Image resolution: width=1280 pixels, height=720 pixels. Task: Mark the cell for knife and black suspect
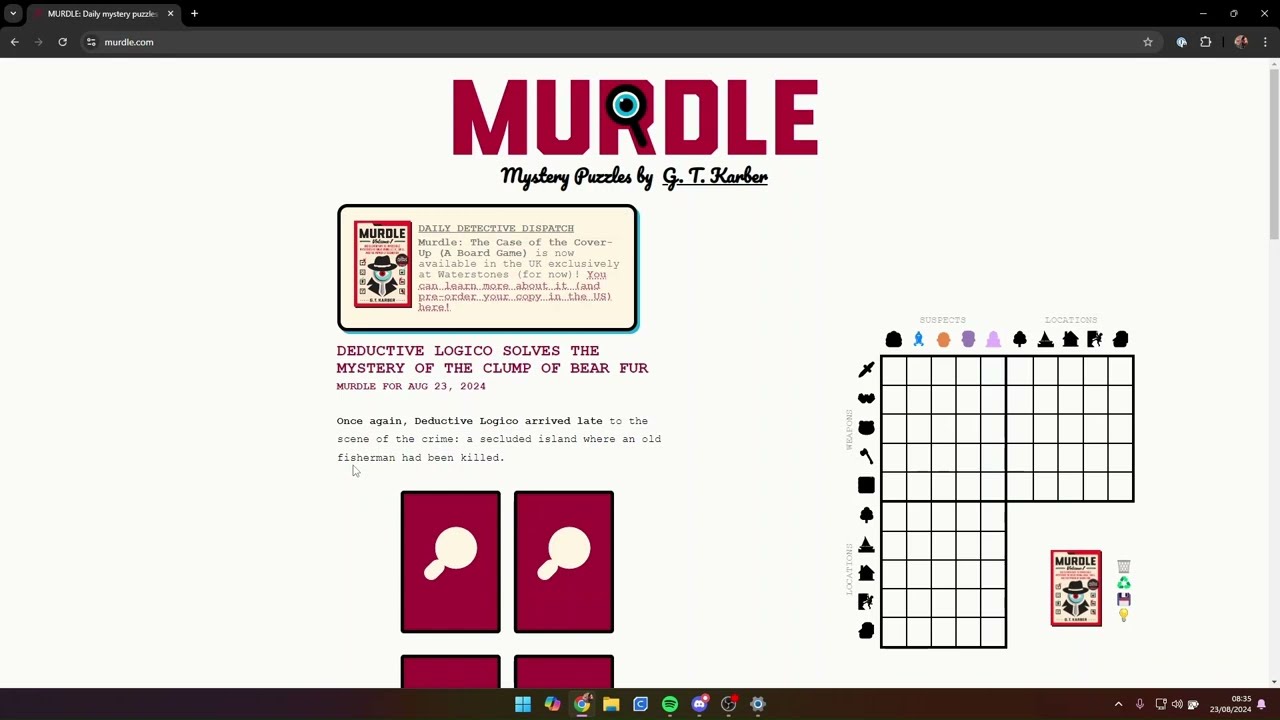pyautogui.click(x=894, y=370)
